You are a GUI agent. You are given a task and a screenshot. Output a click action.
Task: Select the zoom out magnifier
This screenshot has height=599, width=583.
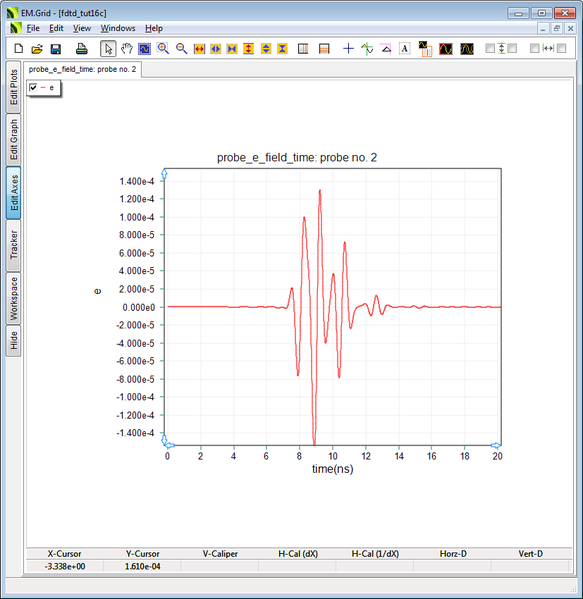click(x=181, y=49)
